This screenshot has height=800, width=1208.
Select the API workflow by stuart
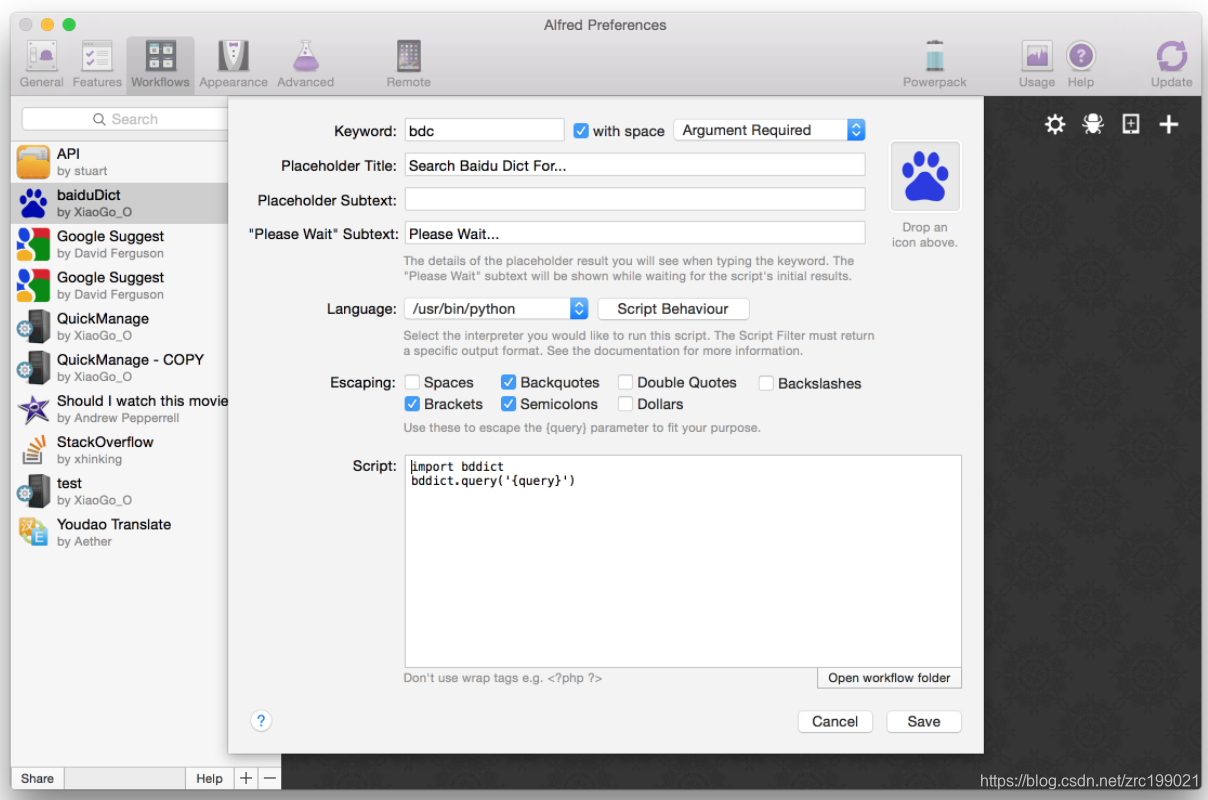pyautogui.click(x=119, y=162)
